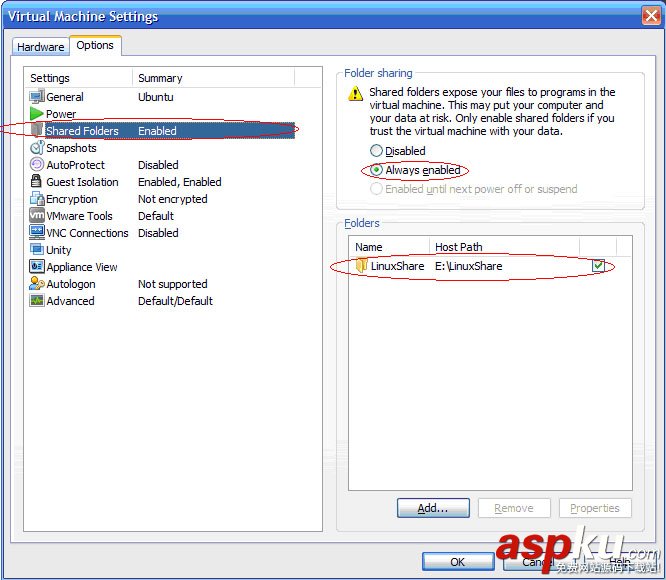
Task: Click the Add... folder button
Action: click(x=433, y=508)
